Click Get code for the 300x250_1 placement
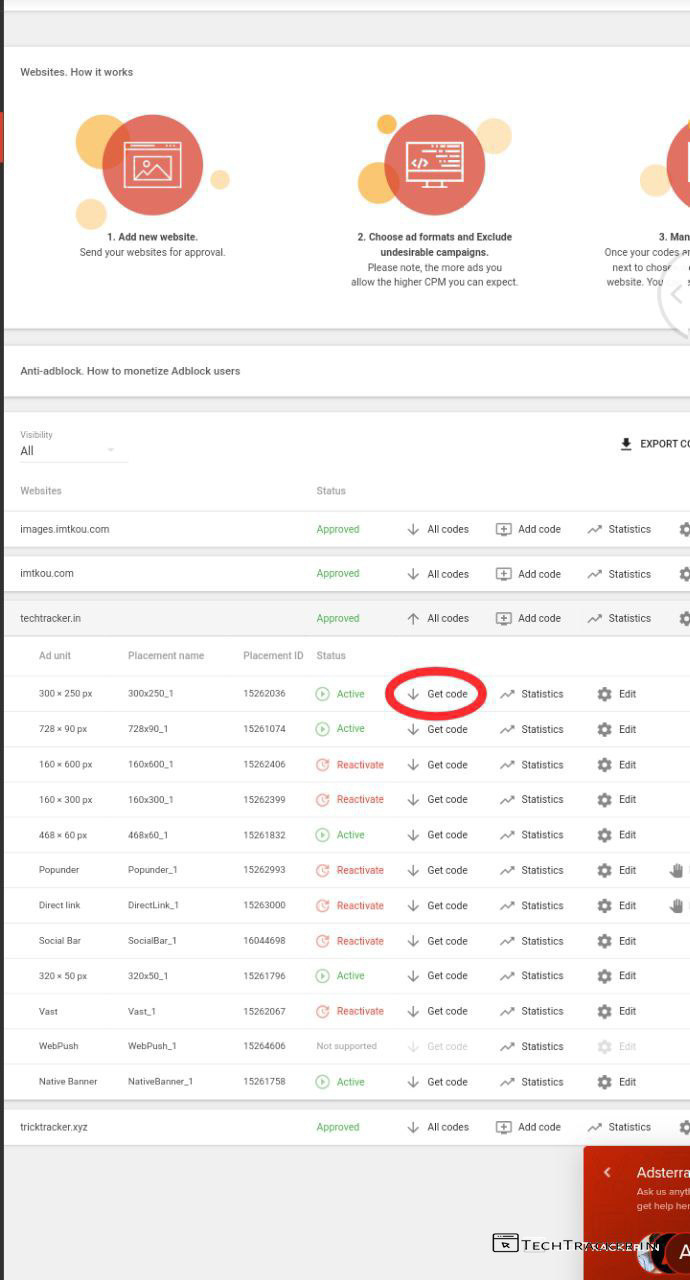 click(x=437, y=694)
